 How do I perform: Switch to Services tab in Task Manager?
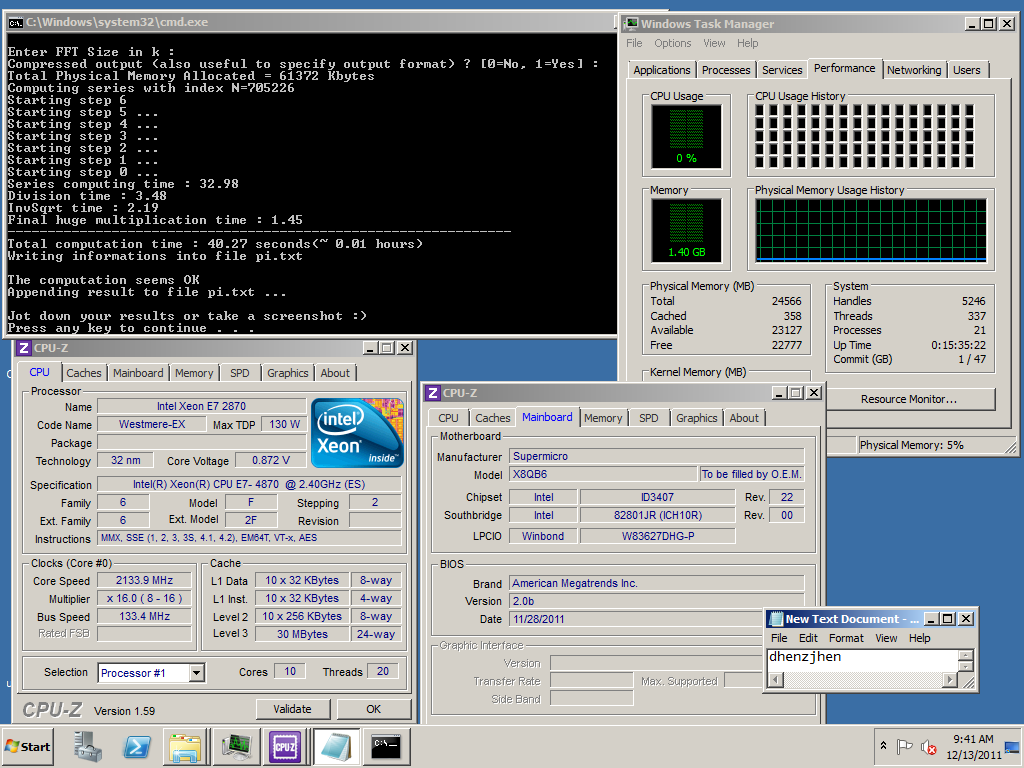(782, 70)
